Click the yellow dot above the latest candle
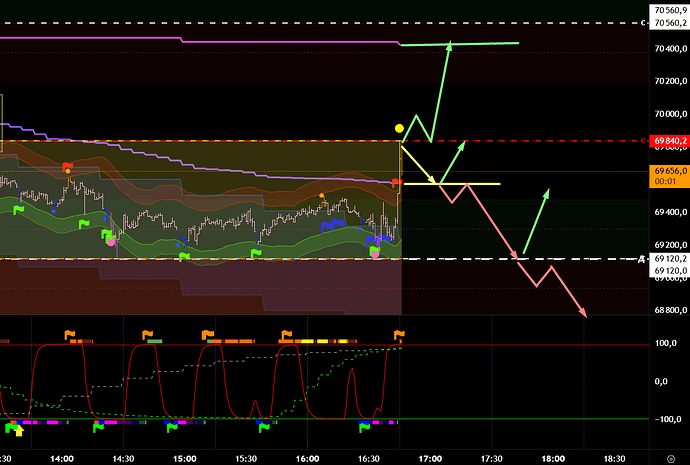 click(x=399, y=128)
